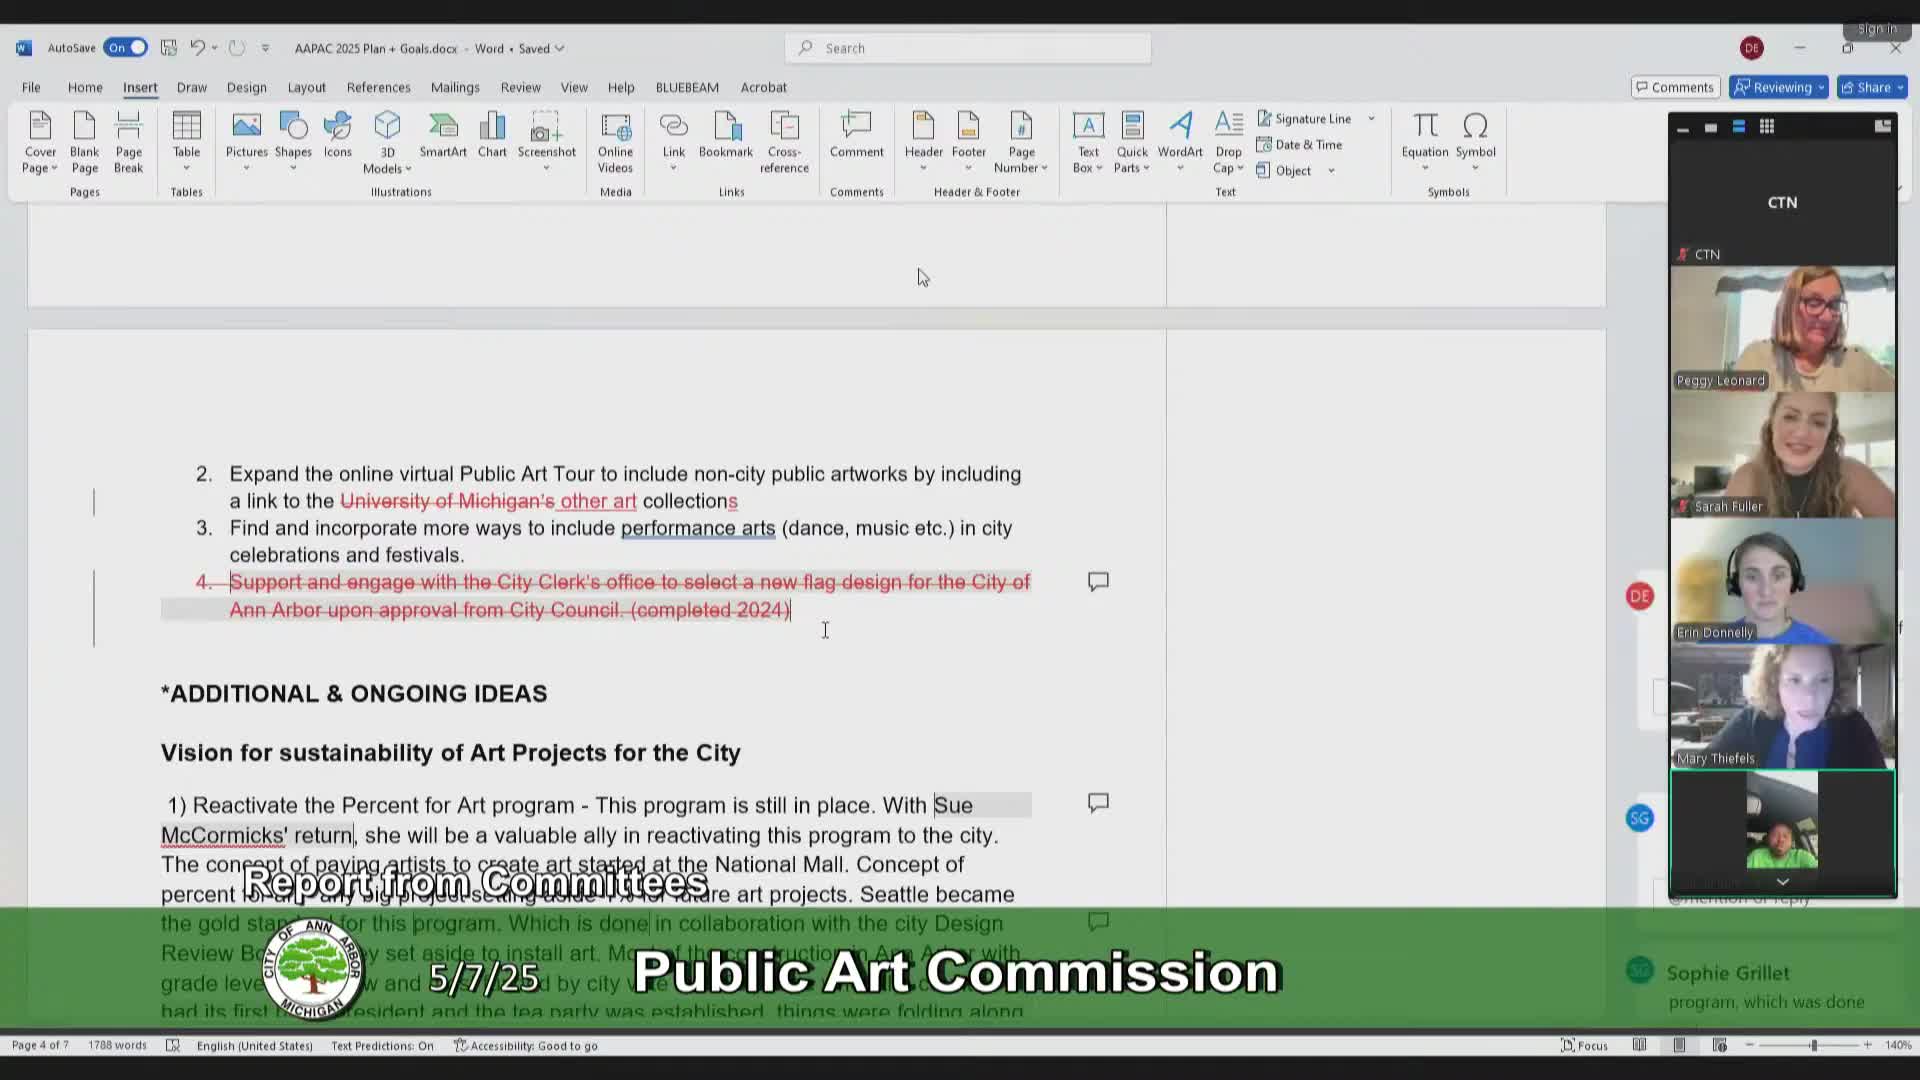
Task: Switch to the Review tab
Action: coord(520,88)
